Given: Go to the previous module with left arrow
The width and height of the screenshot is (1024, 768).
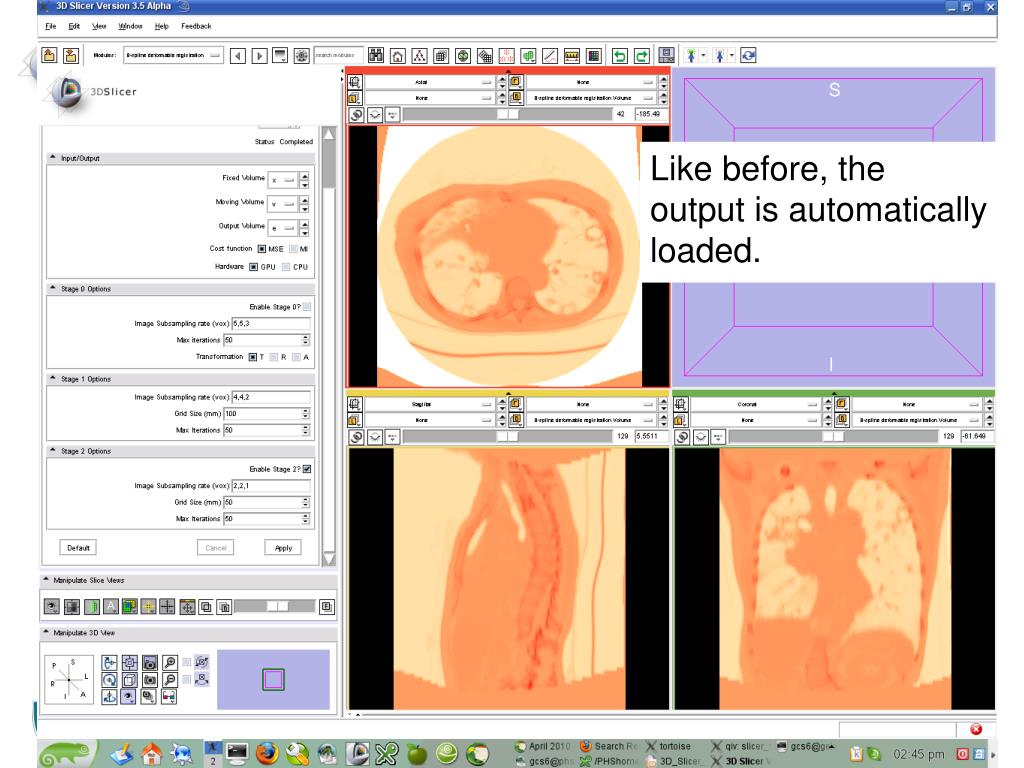Looking at the screenshot, I should [238, 56].
